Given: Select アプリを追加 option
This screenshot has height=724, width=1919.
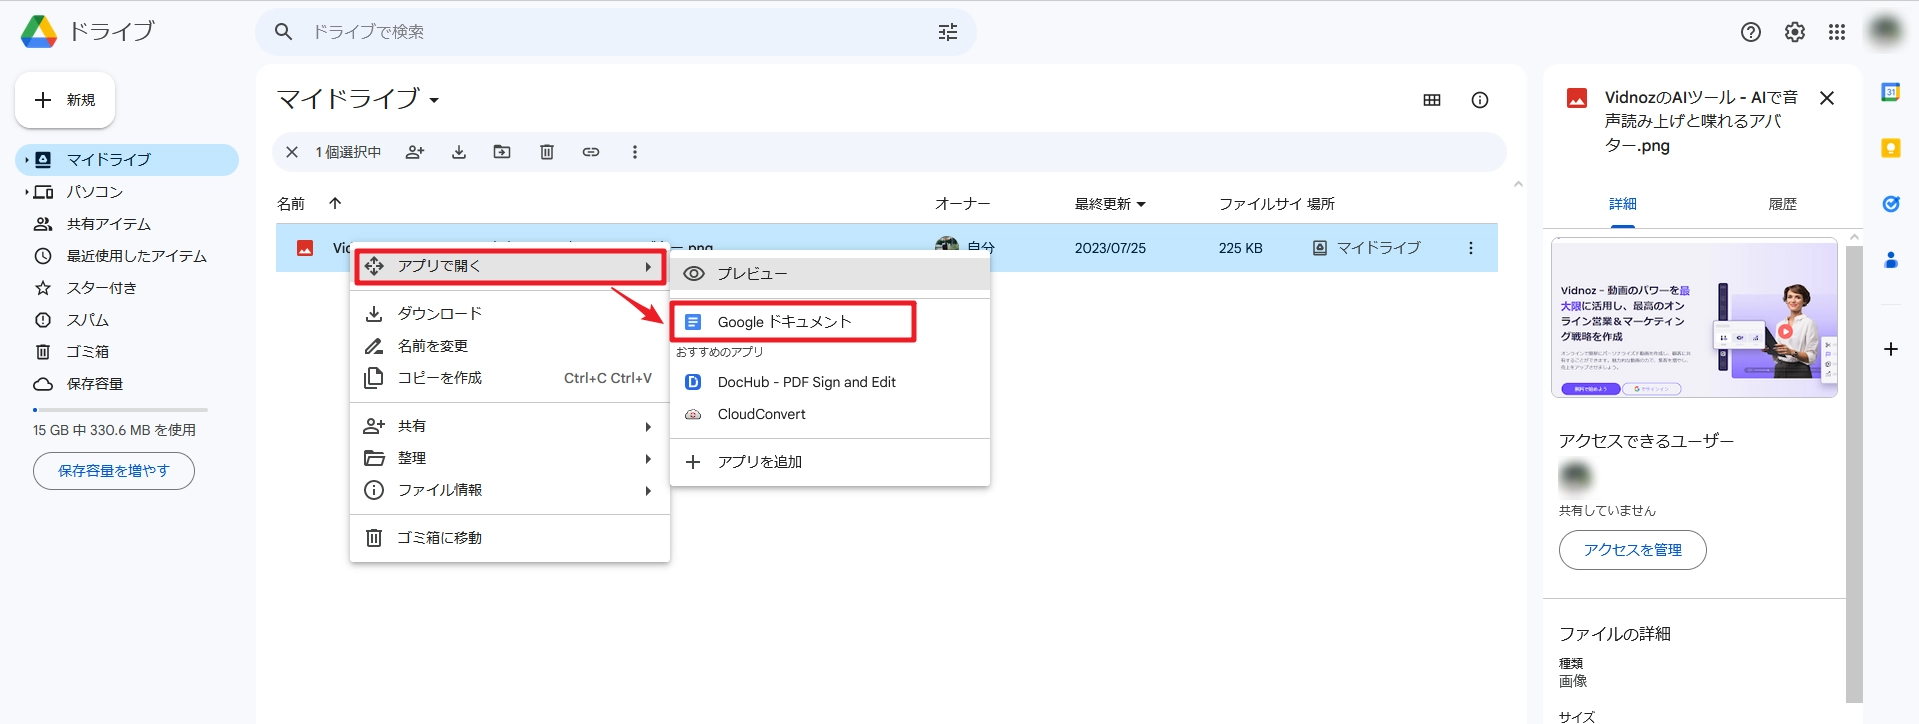Looking at the screenshot, I should click(830, 462).
